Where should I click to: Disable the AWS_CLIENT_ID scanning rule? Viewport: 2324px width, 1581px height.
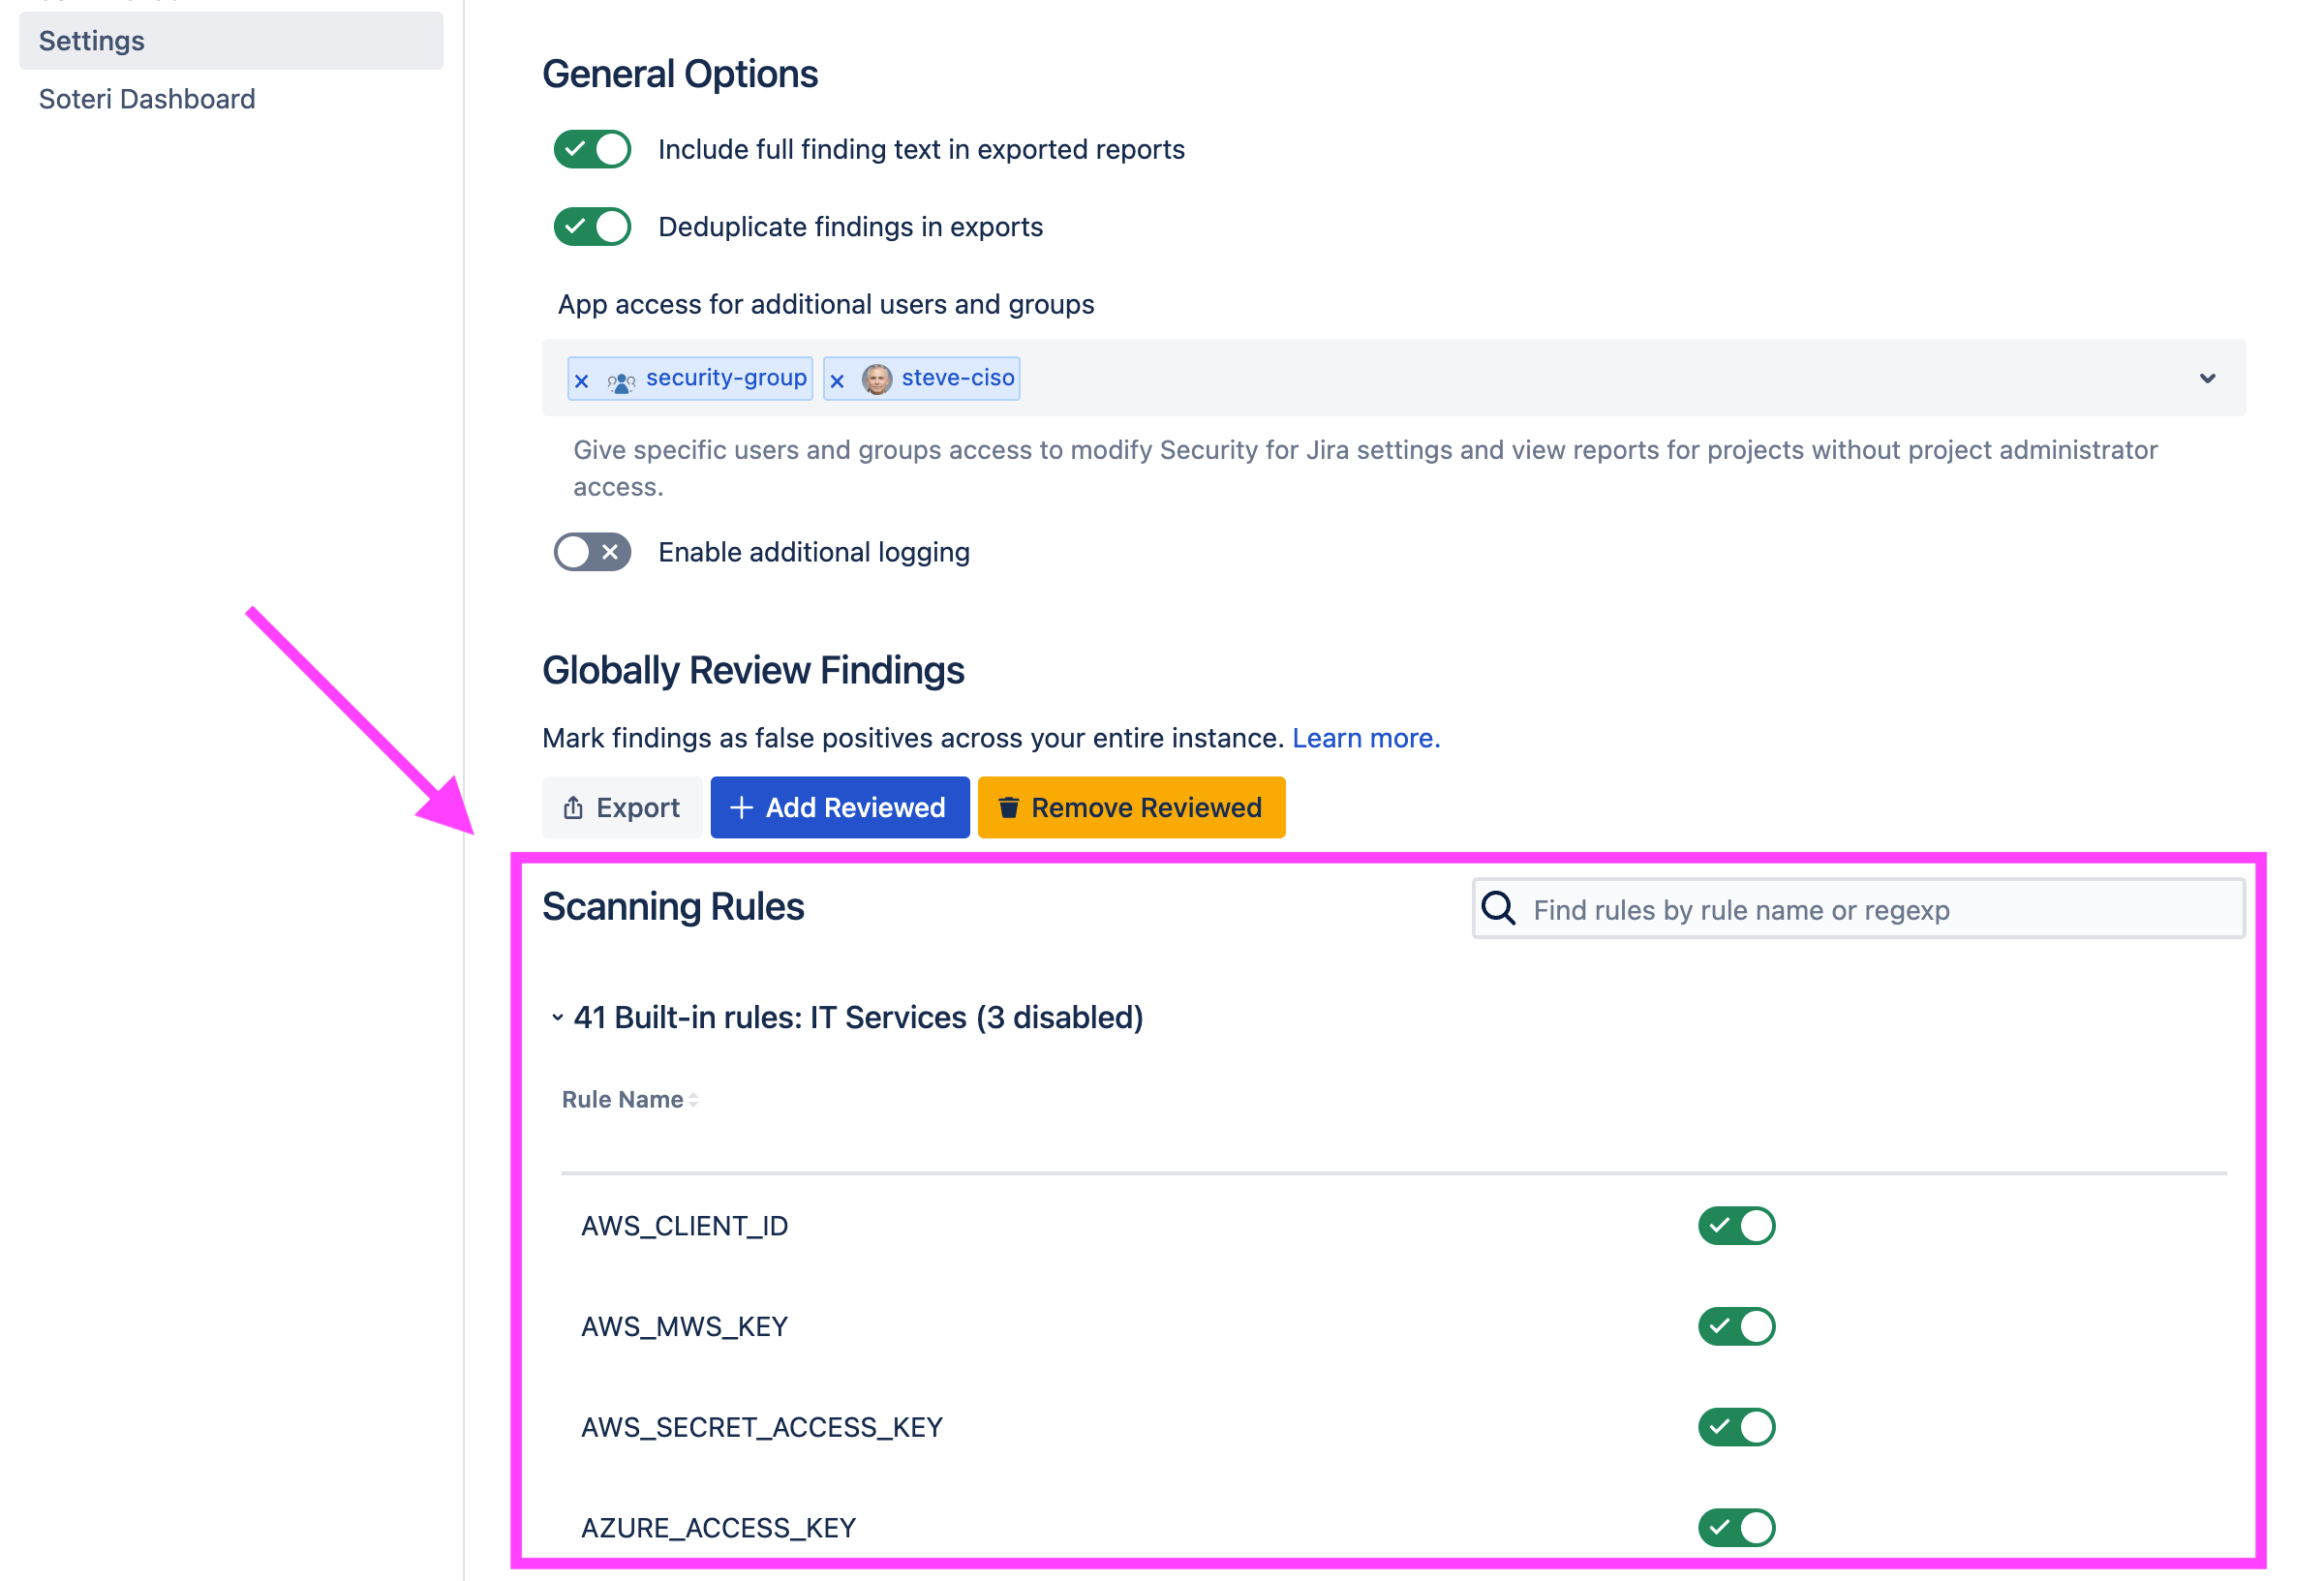1737,1225
